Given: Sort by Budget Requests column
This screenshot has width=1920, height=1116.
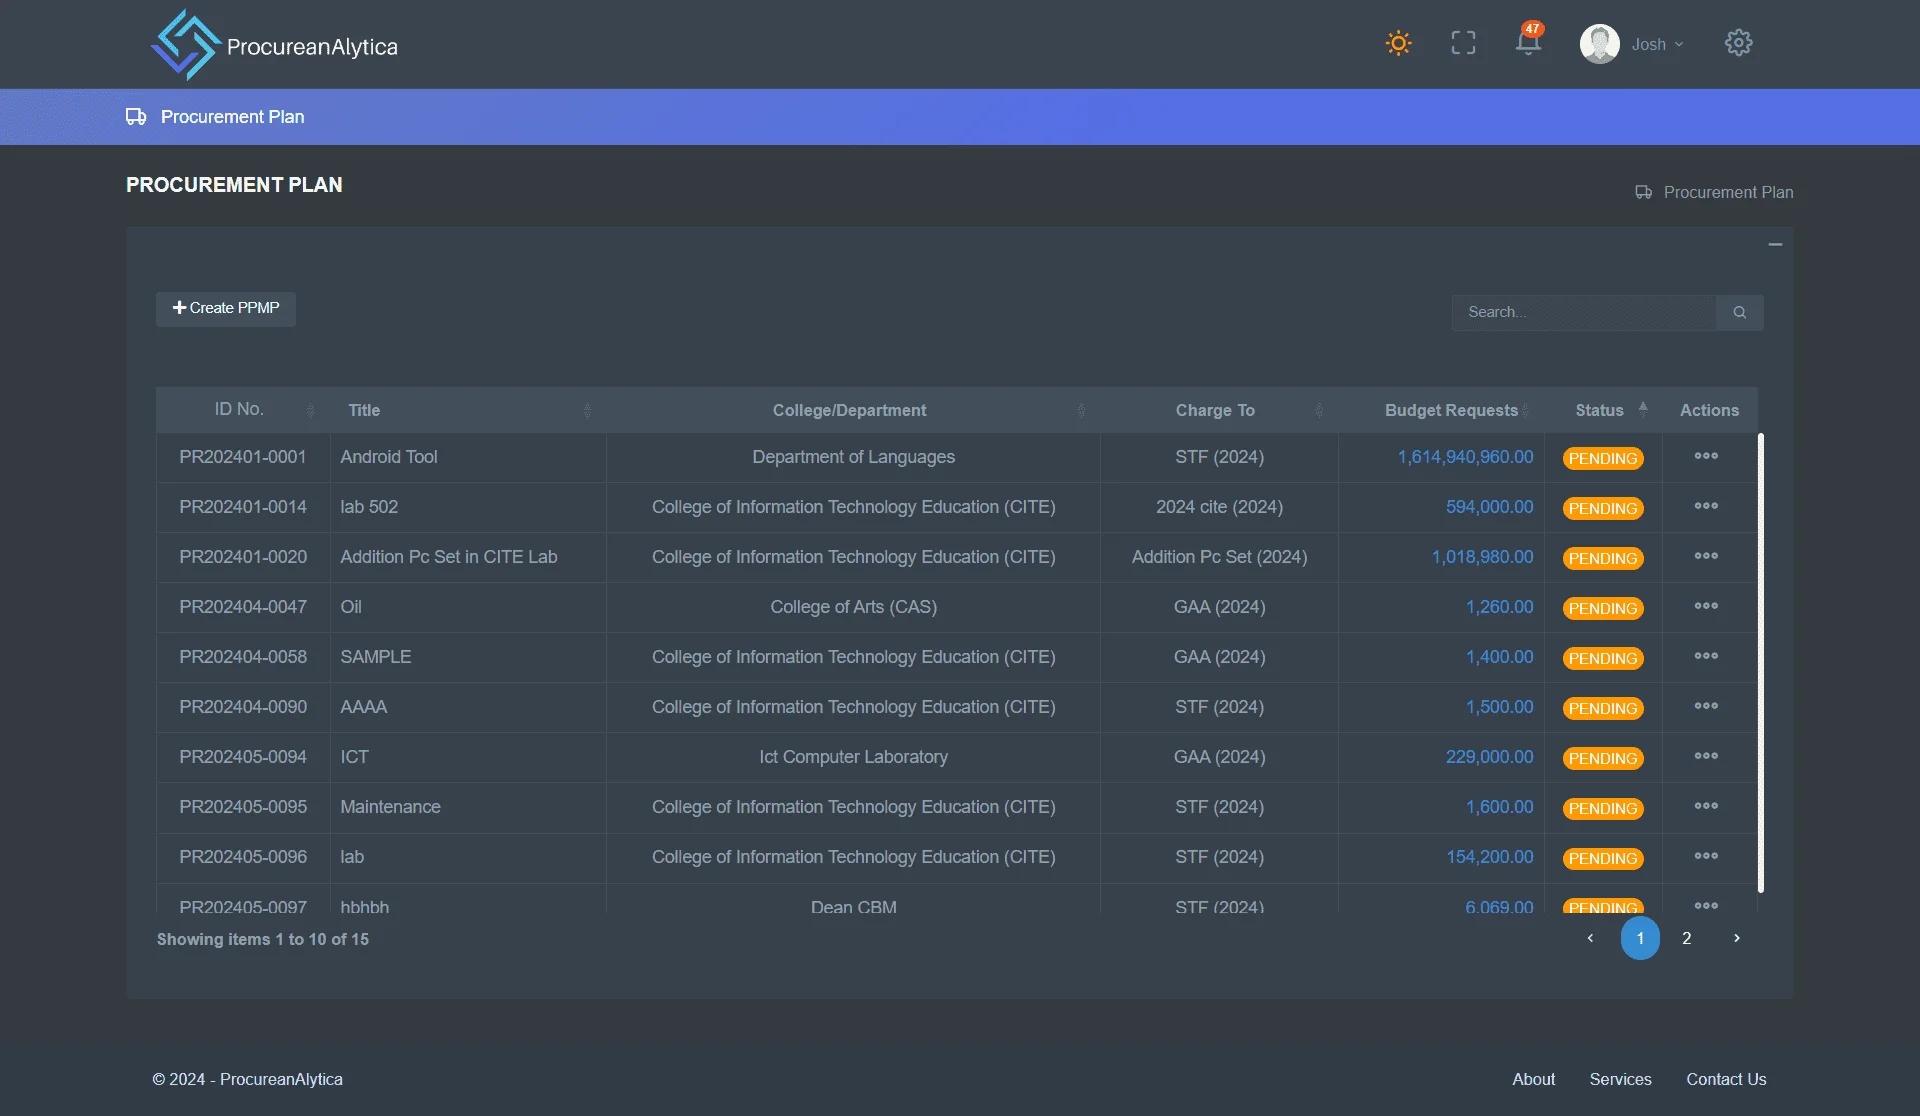Looking at the screenshot, I should 1441,410.
